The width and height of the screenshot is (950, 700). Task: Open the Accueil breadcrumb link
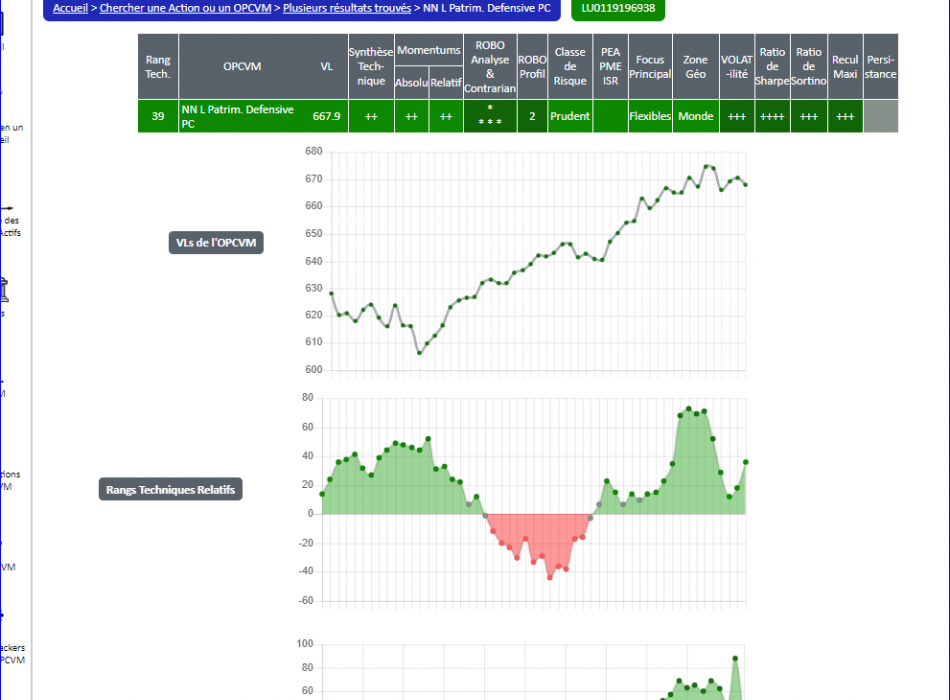click(70, 8)
